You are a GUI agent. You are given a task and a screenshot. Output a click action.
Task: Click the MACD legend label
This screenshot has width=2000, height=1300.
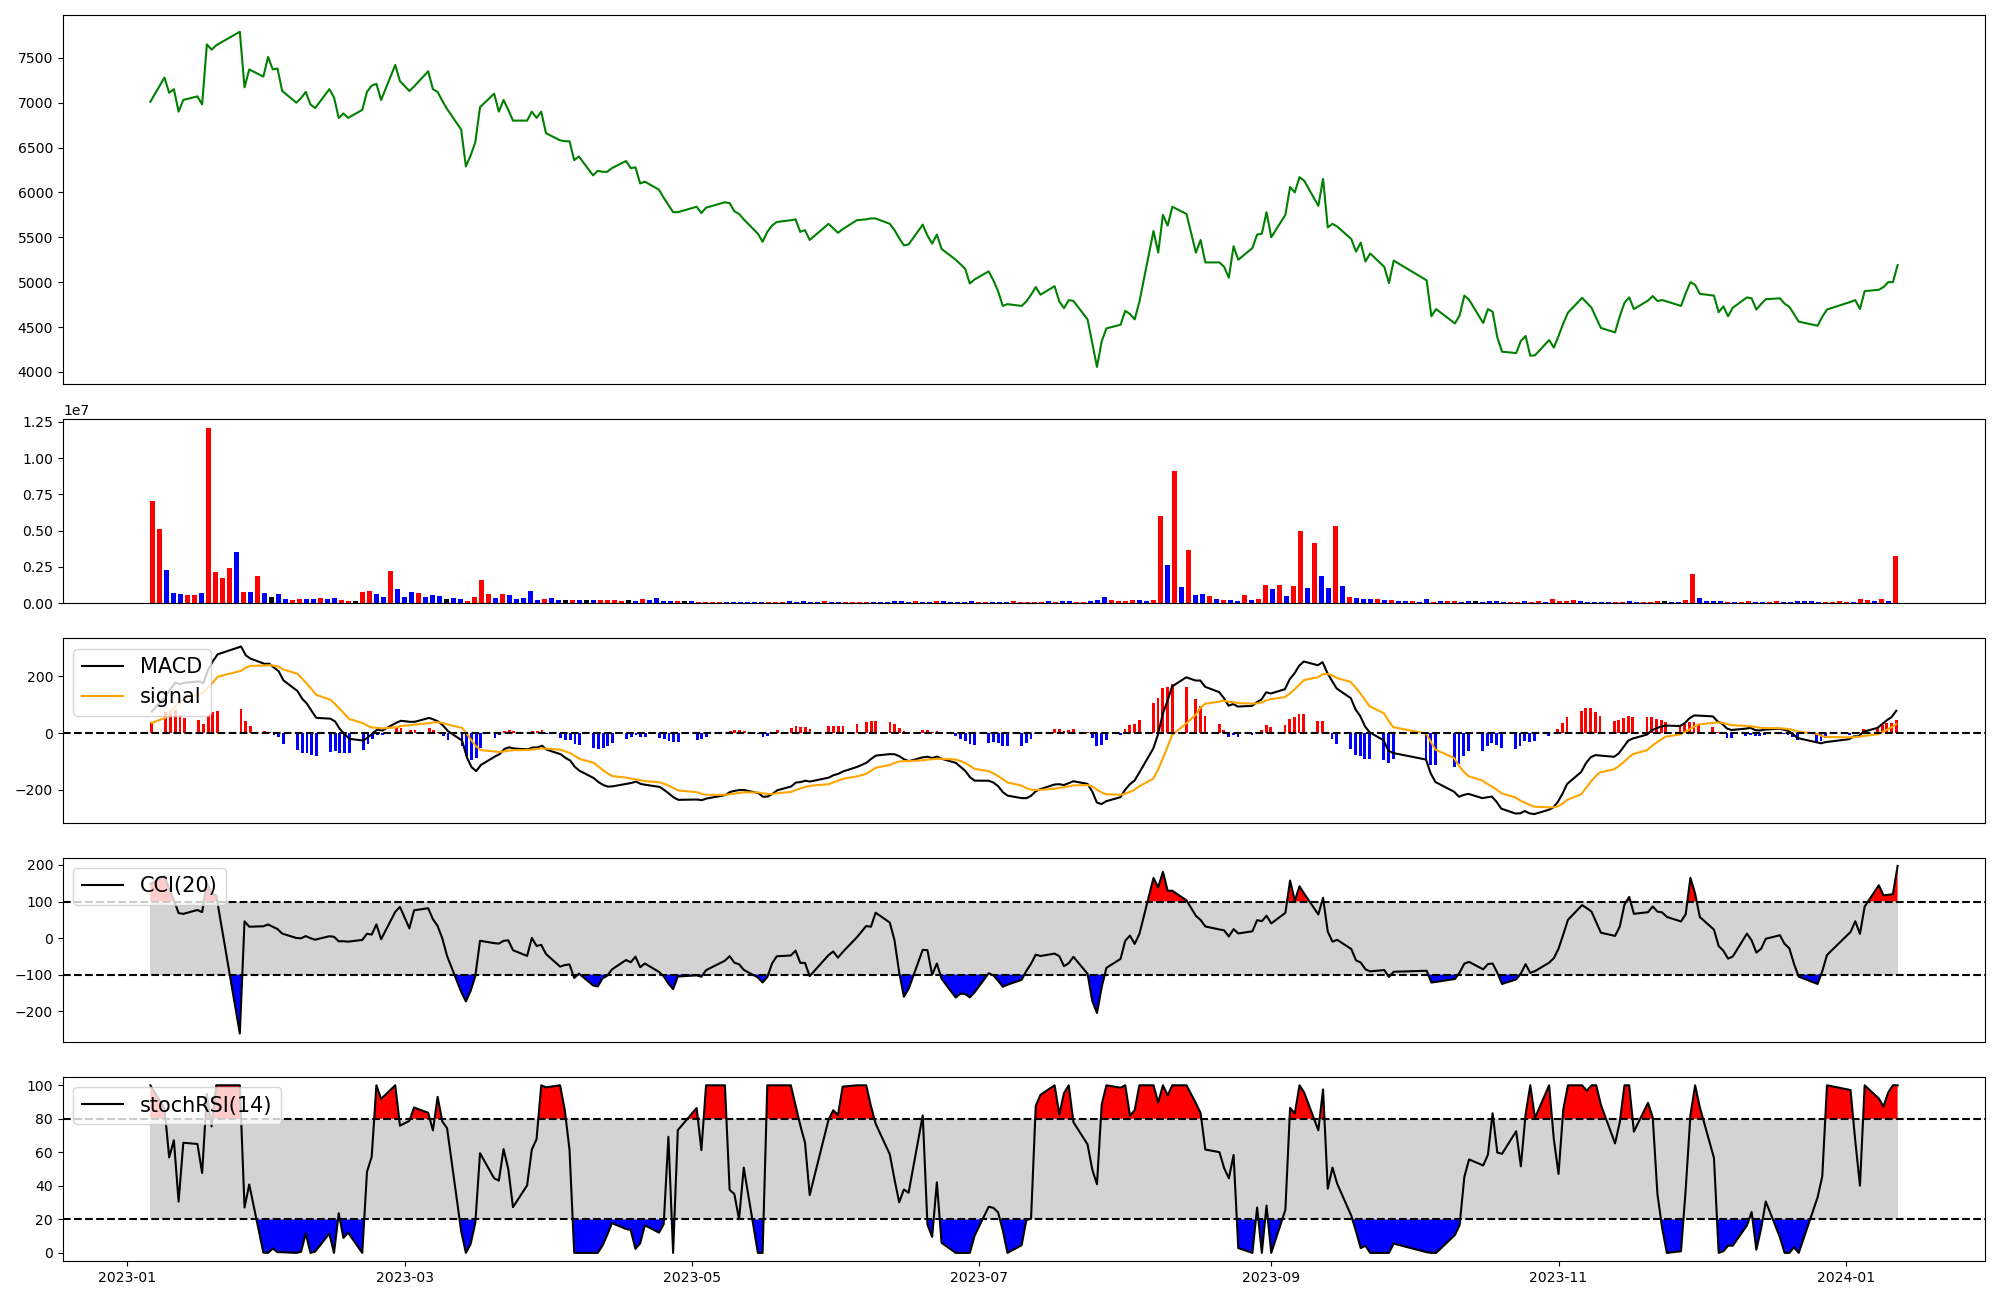[x=170, y=666]
